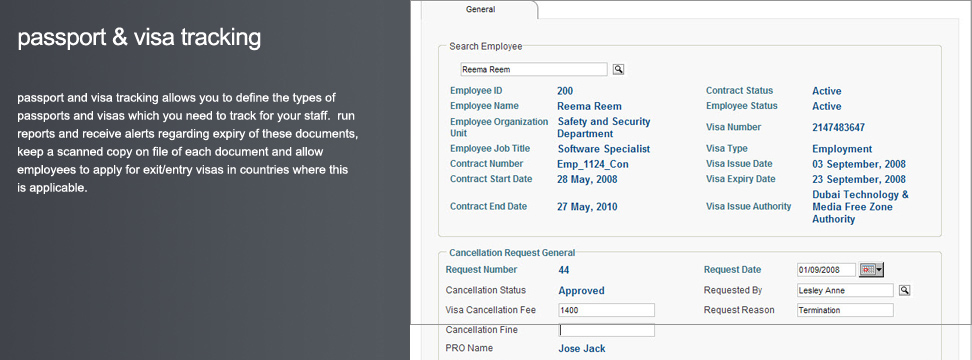
Task: Click the Dubai Technology & Media Free Zone Authority value
Action: (860, 207)
